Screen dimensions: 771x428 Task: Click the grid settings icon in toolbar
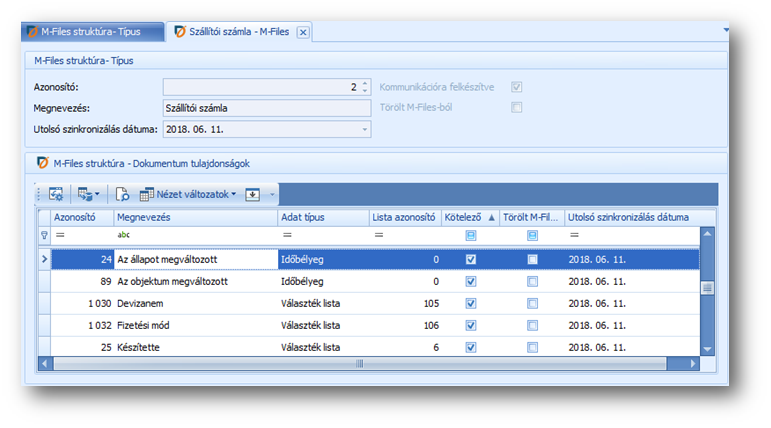pyautogui.click(x=56, y=194)
